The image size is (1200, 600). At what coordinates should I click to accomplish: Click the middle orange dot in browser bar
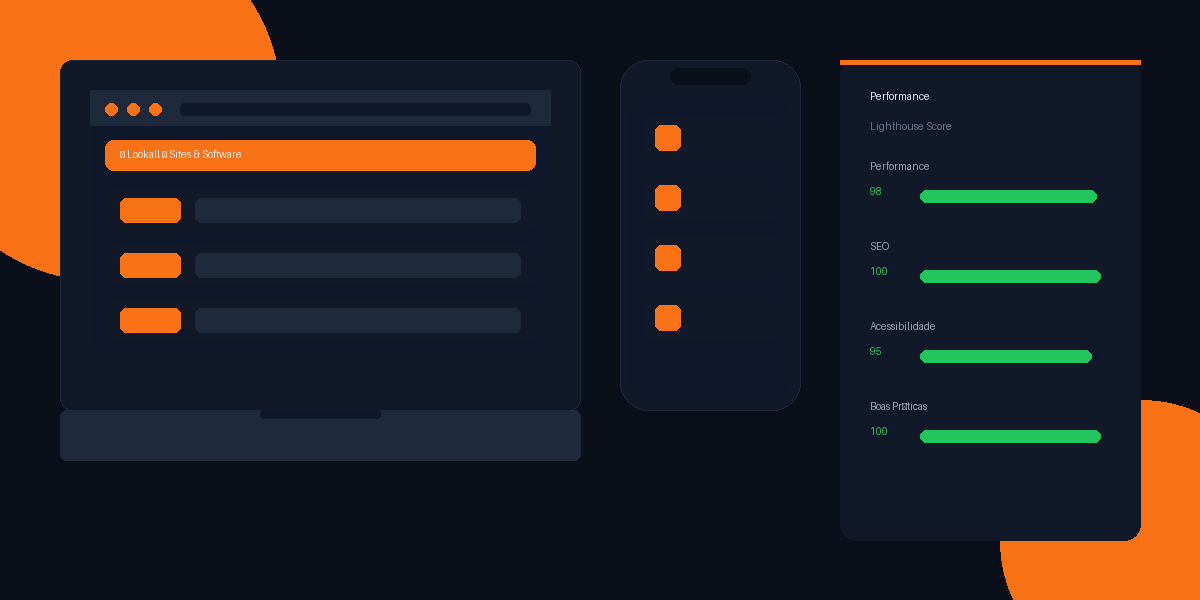pos(133,109)
